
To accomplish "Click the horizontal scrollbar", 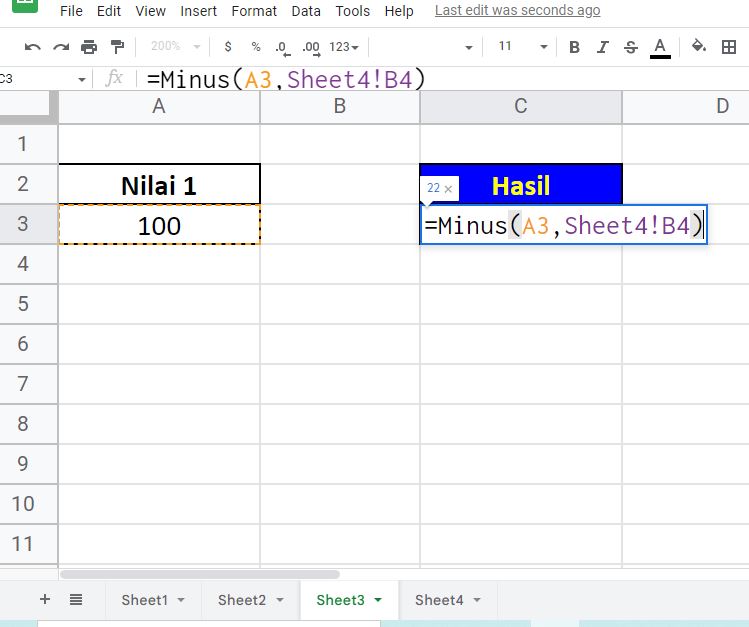I will (200, 574).
